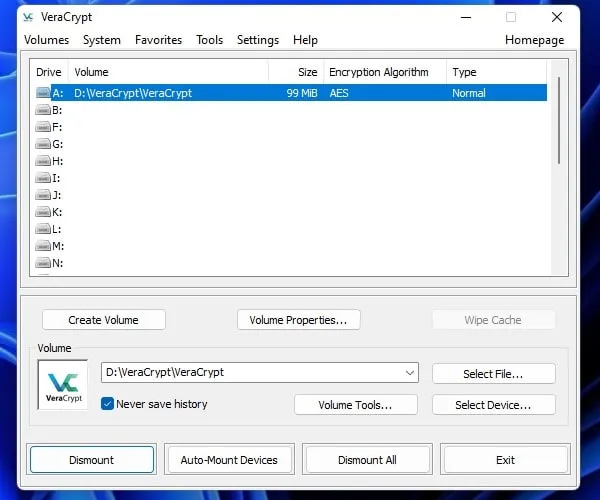Exit VeraCrypt with Exit button

tap(505, 459)
